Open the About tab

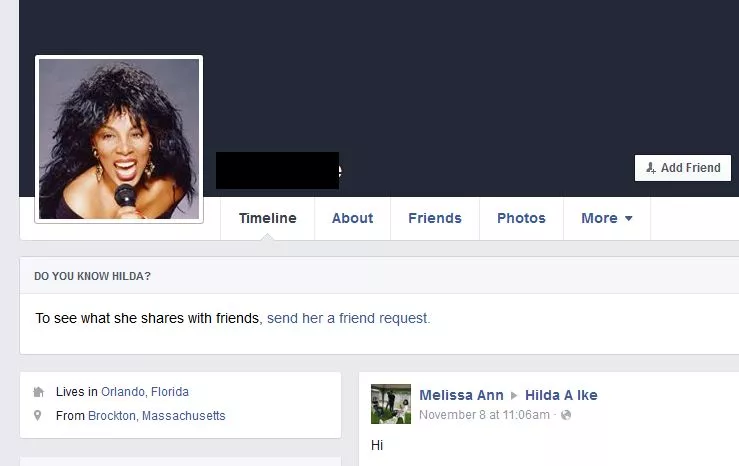[x=352, y=218]
